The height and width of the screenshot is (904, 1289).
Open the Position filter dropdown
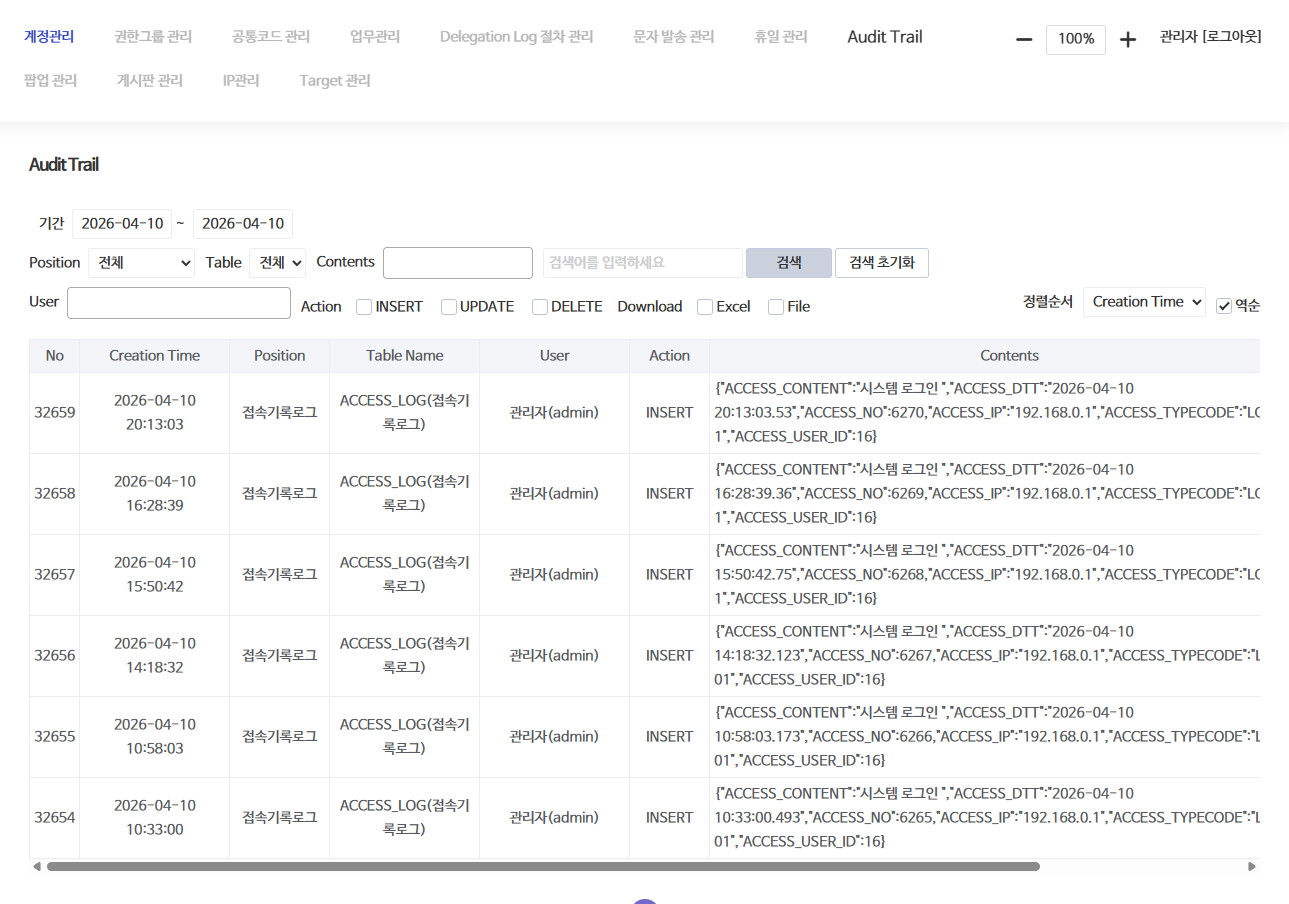[x=141, y=262]
